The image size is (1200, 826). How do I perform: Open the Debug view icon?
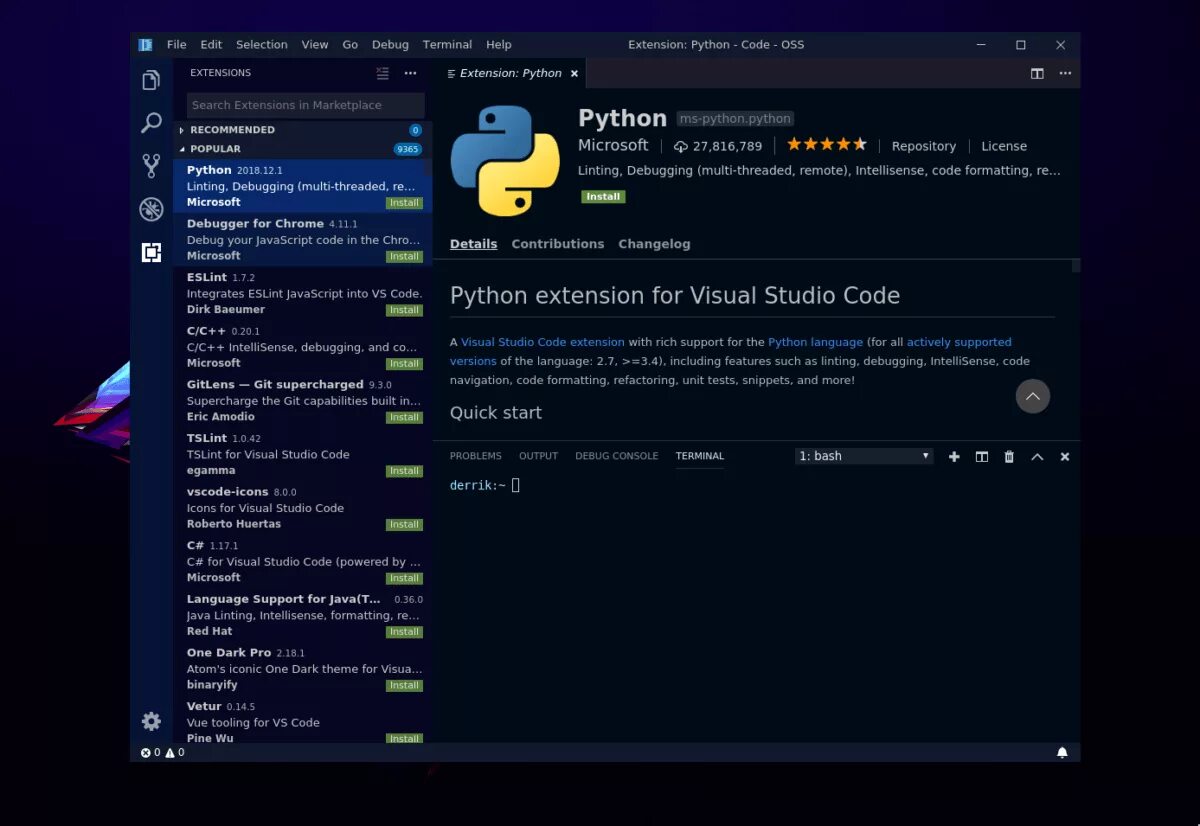click(151, 209)
